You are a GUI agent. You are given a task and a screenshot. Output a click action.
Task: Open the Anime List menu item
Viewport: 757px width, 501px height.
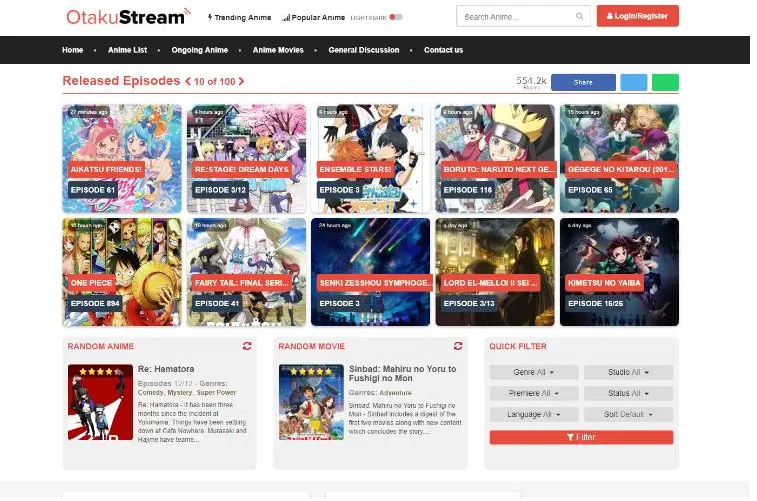127,50
